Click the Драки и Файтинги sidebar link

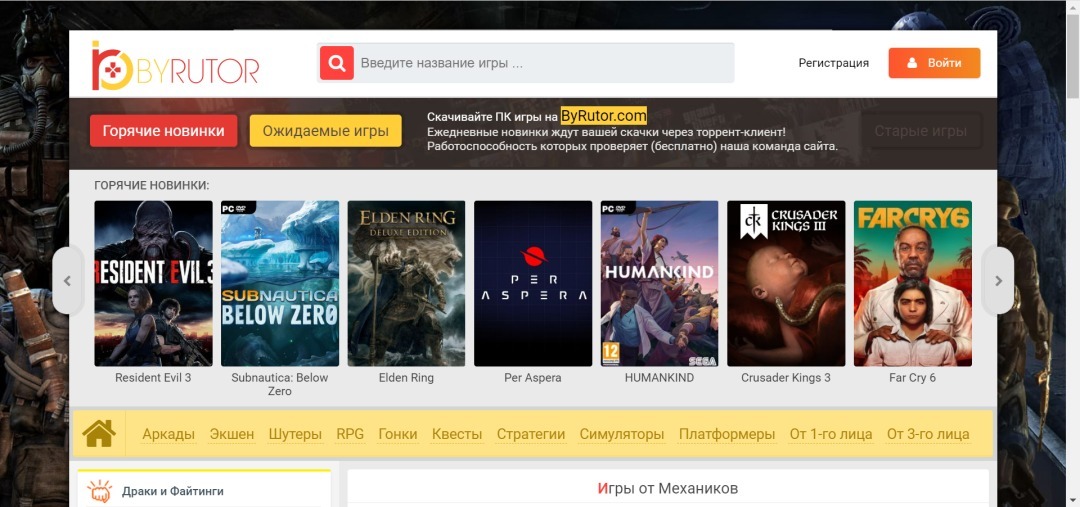pos(173,491)
